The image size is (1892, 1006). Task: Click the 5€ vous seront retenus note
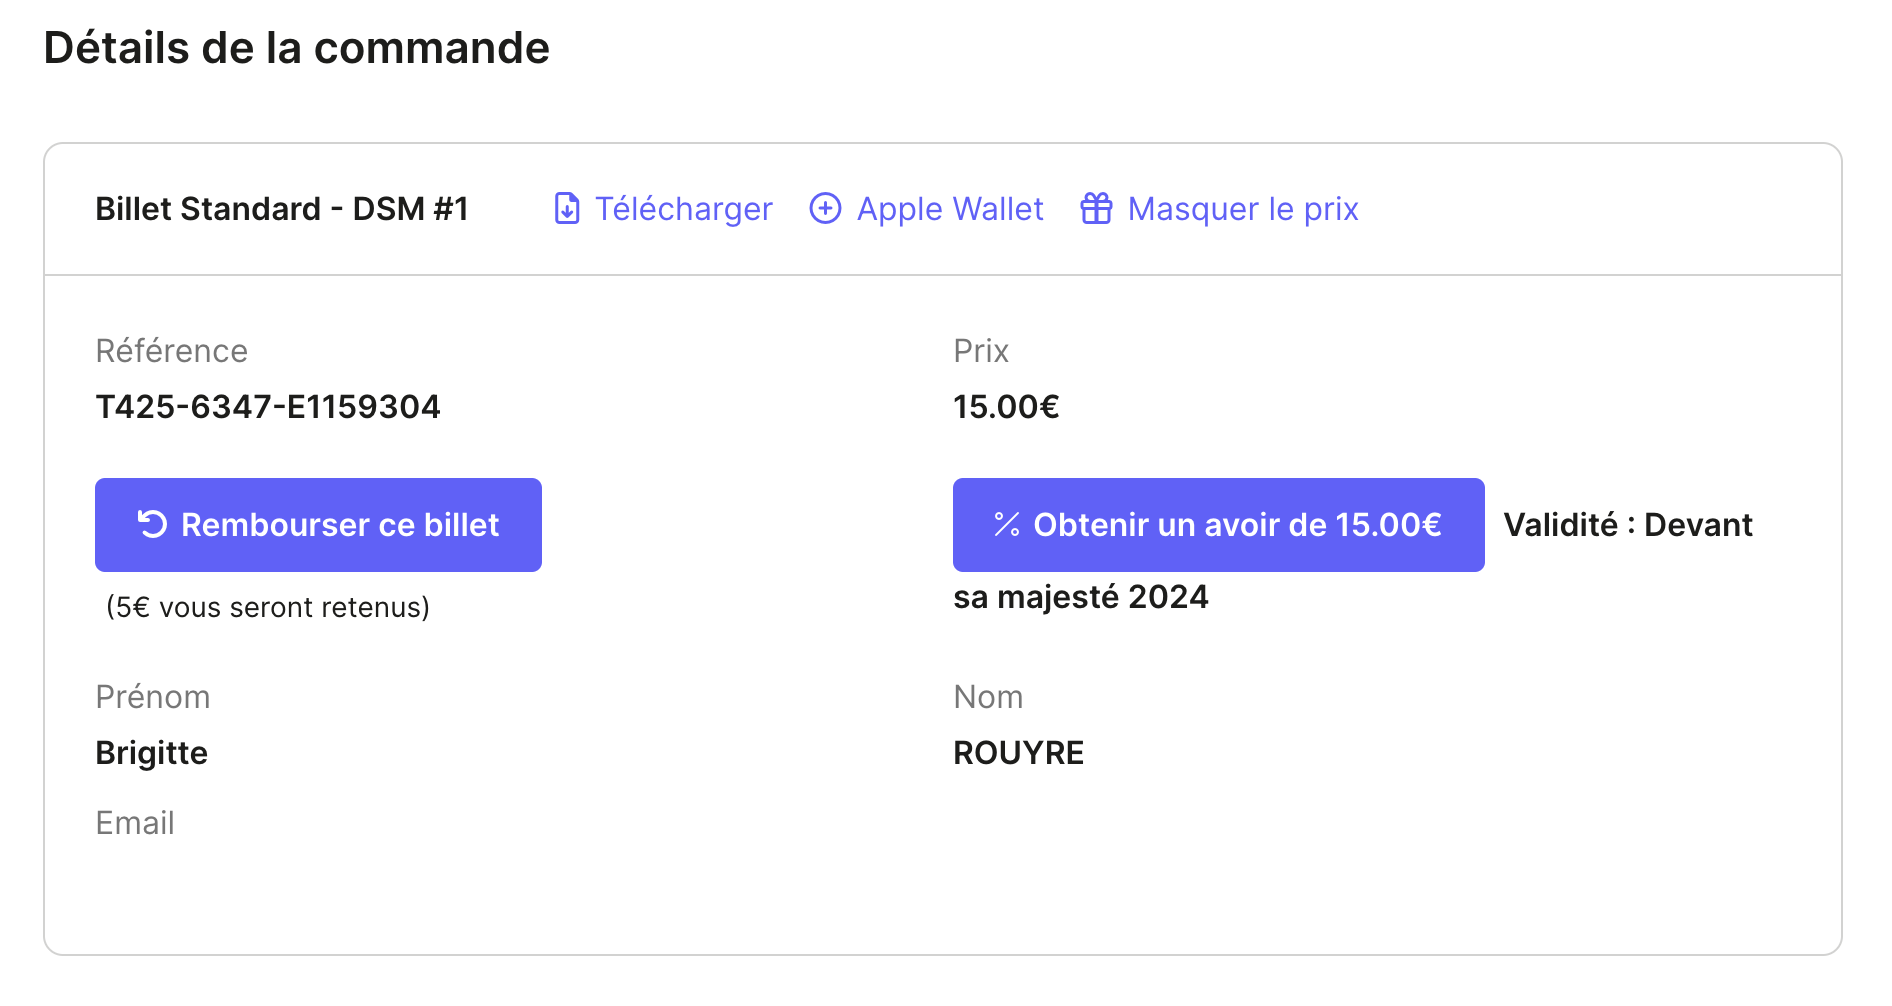[268, 607]
